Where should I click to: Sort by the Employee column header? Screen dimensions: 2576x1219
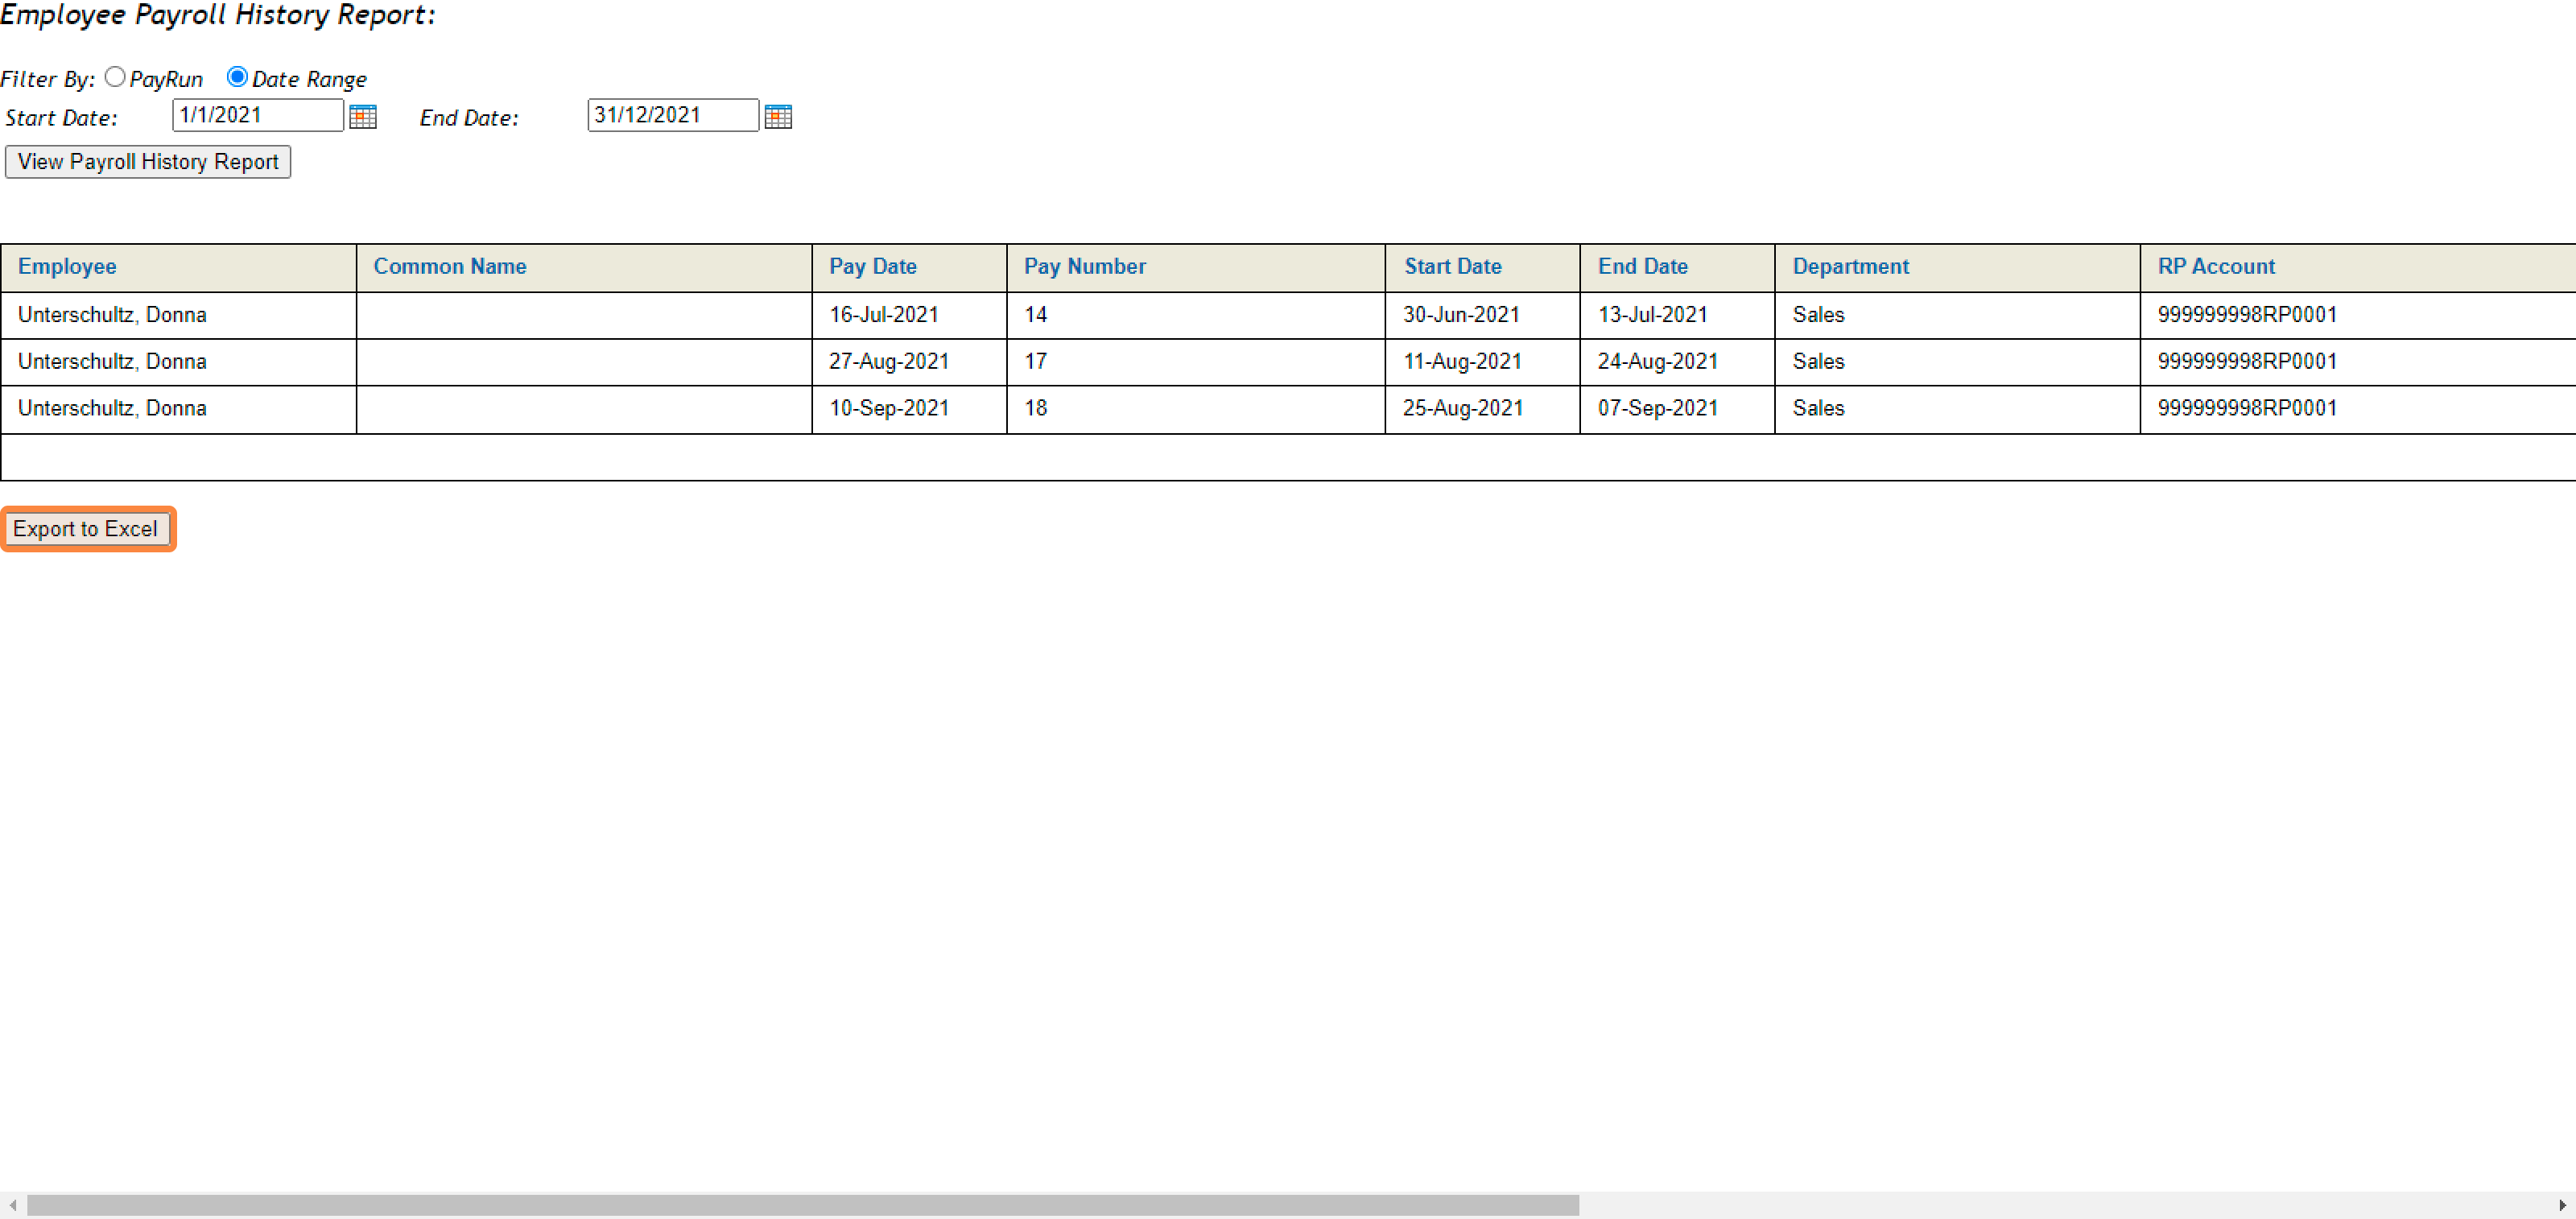click(67, 266)
